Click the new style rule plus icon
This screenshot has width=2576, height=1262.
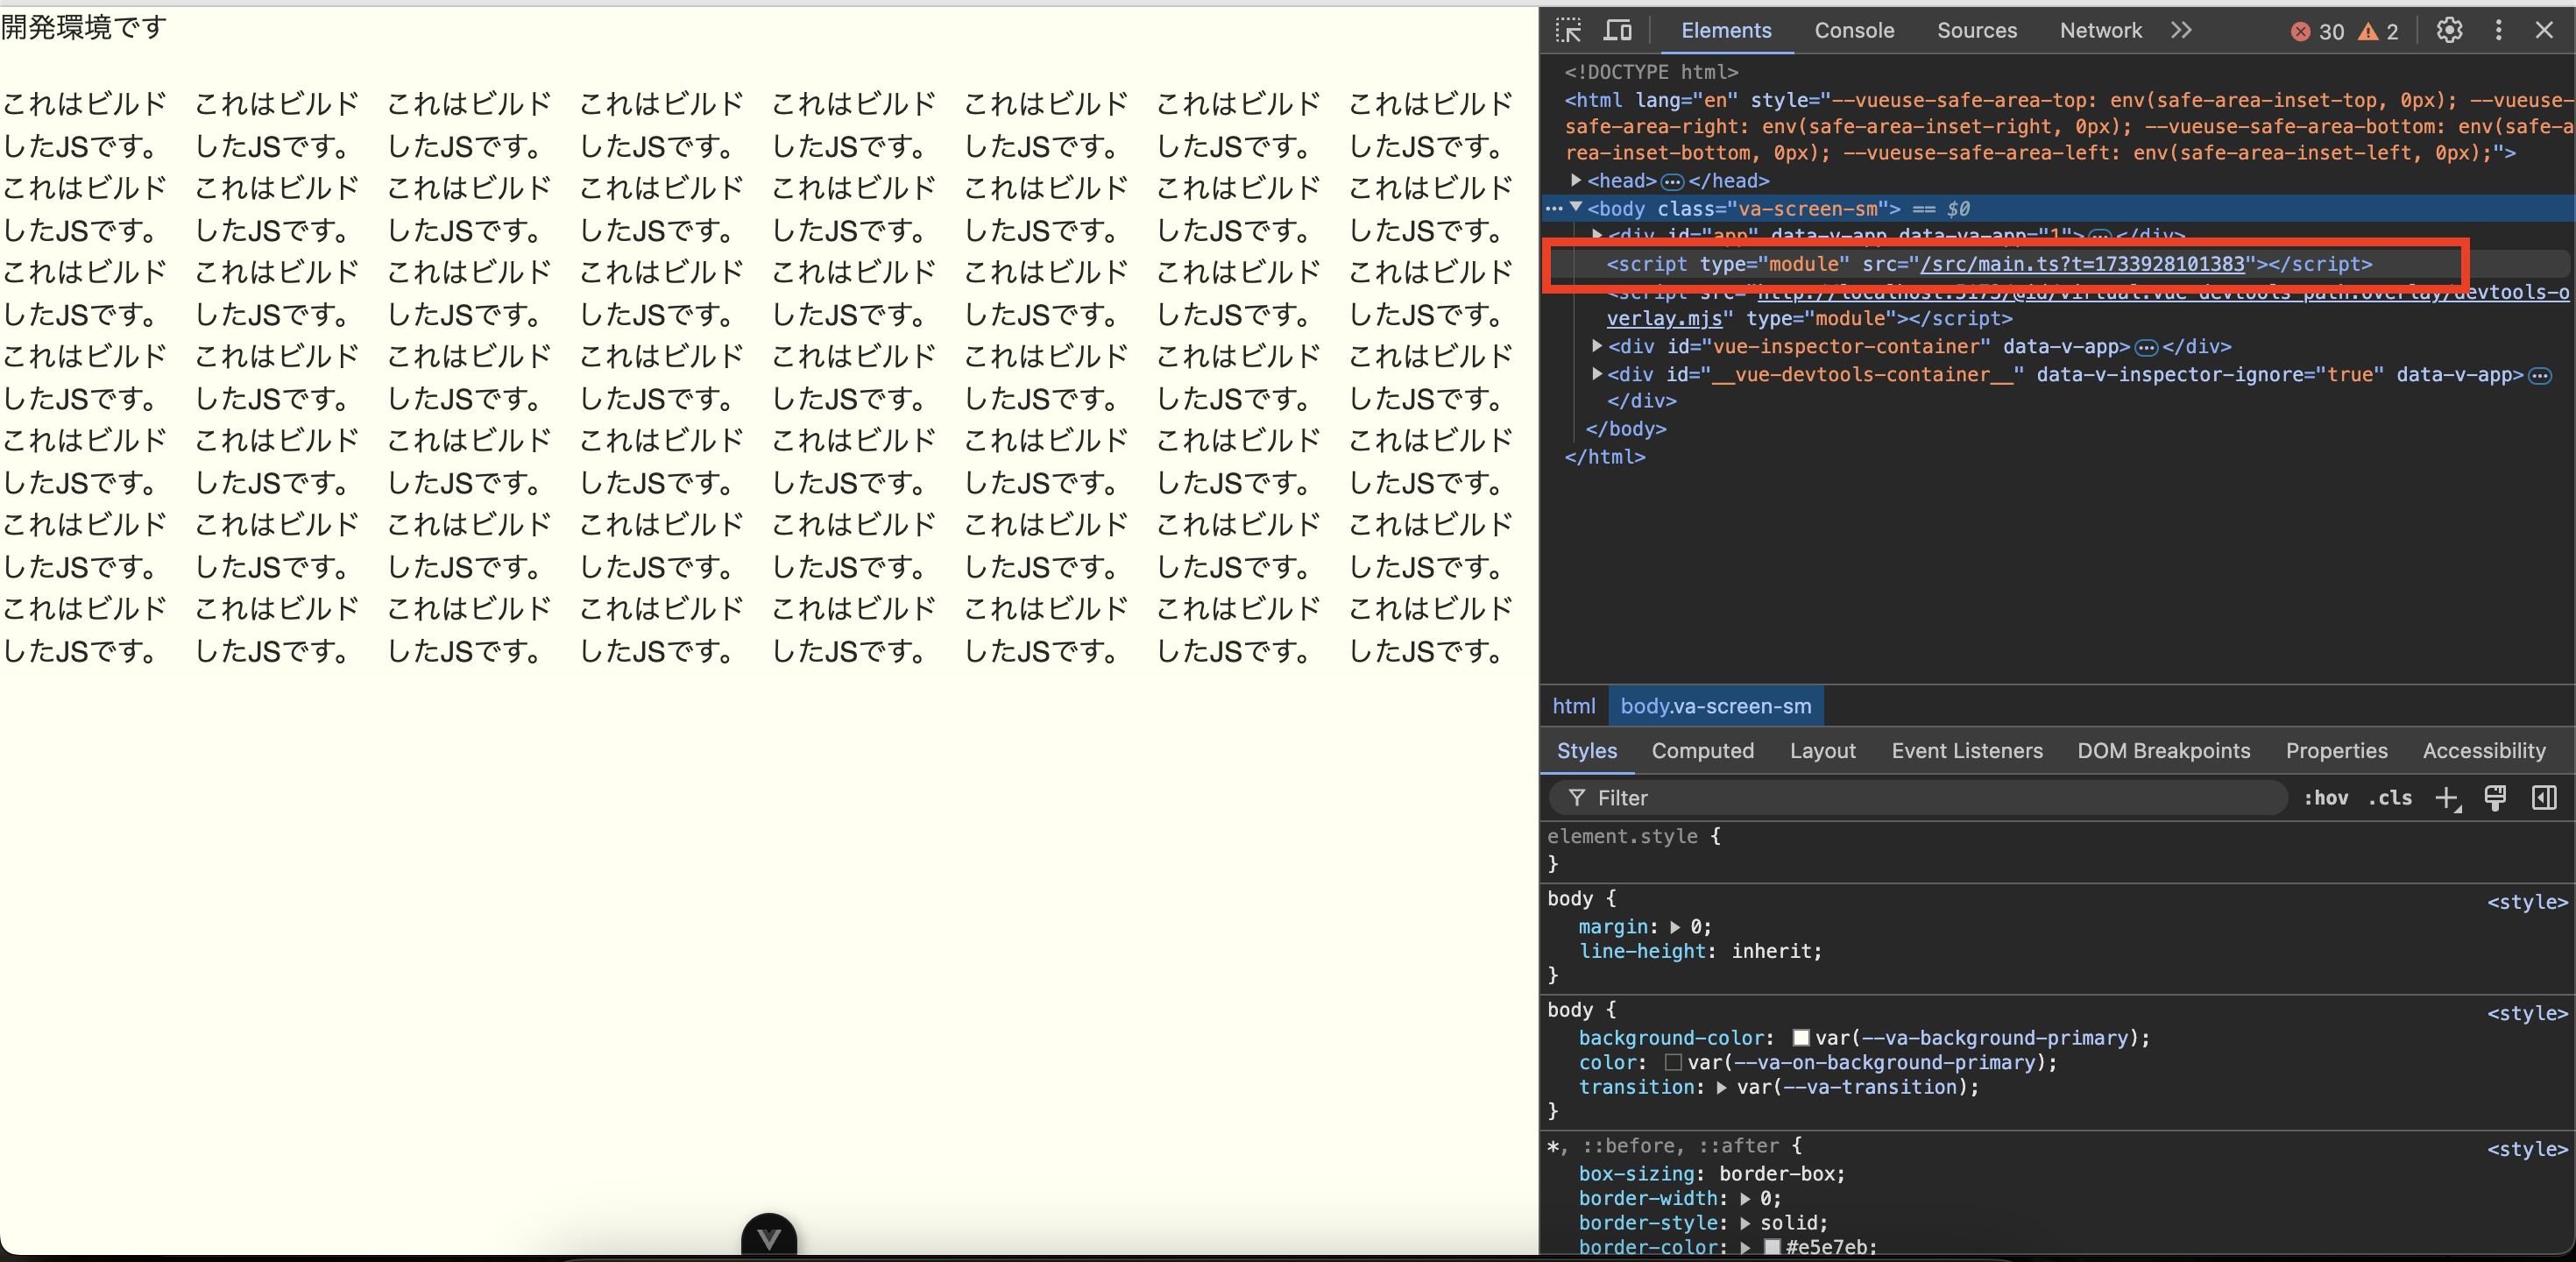coord(2448,798)
